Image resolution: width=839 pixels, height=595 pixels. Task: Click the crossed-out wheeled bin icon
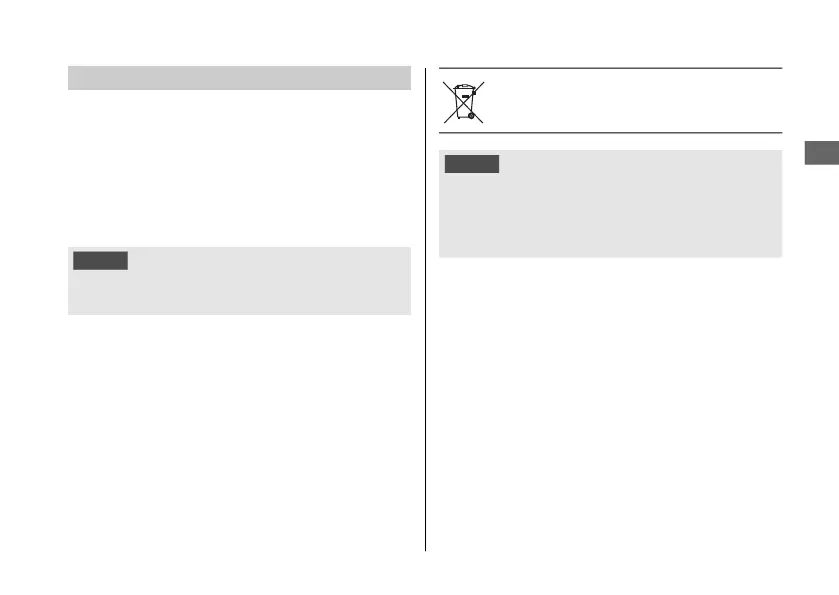463,101
